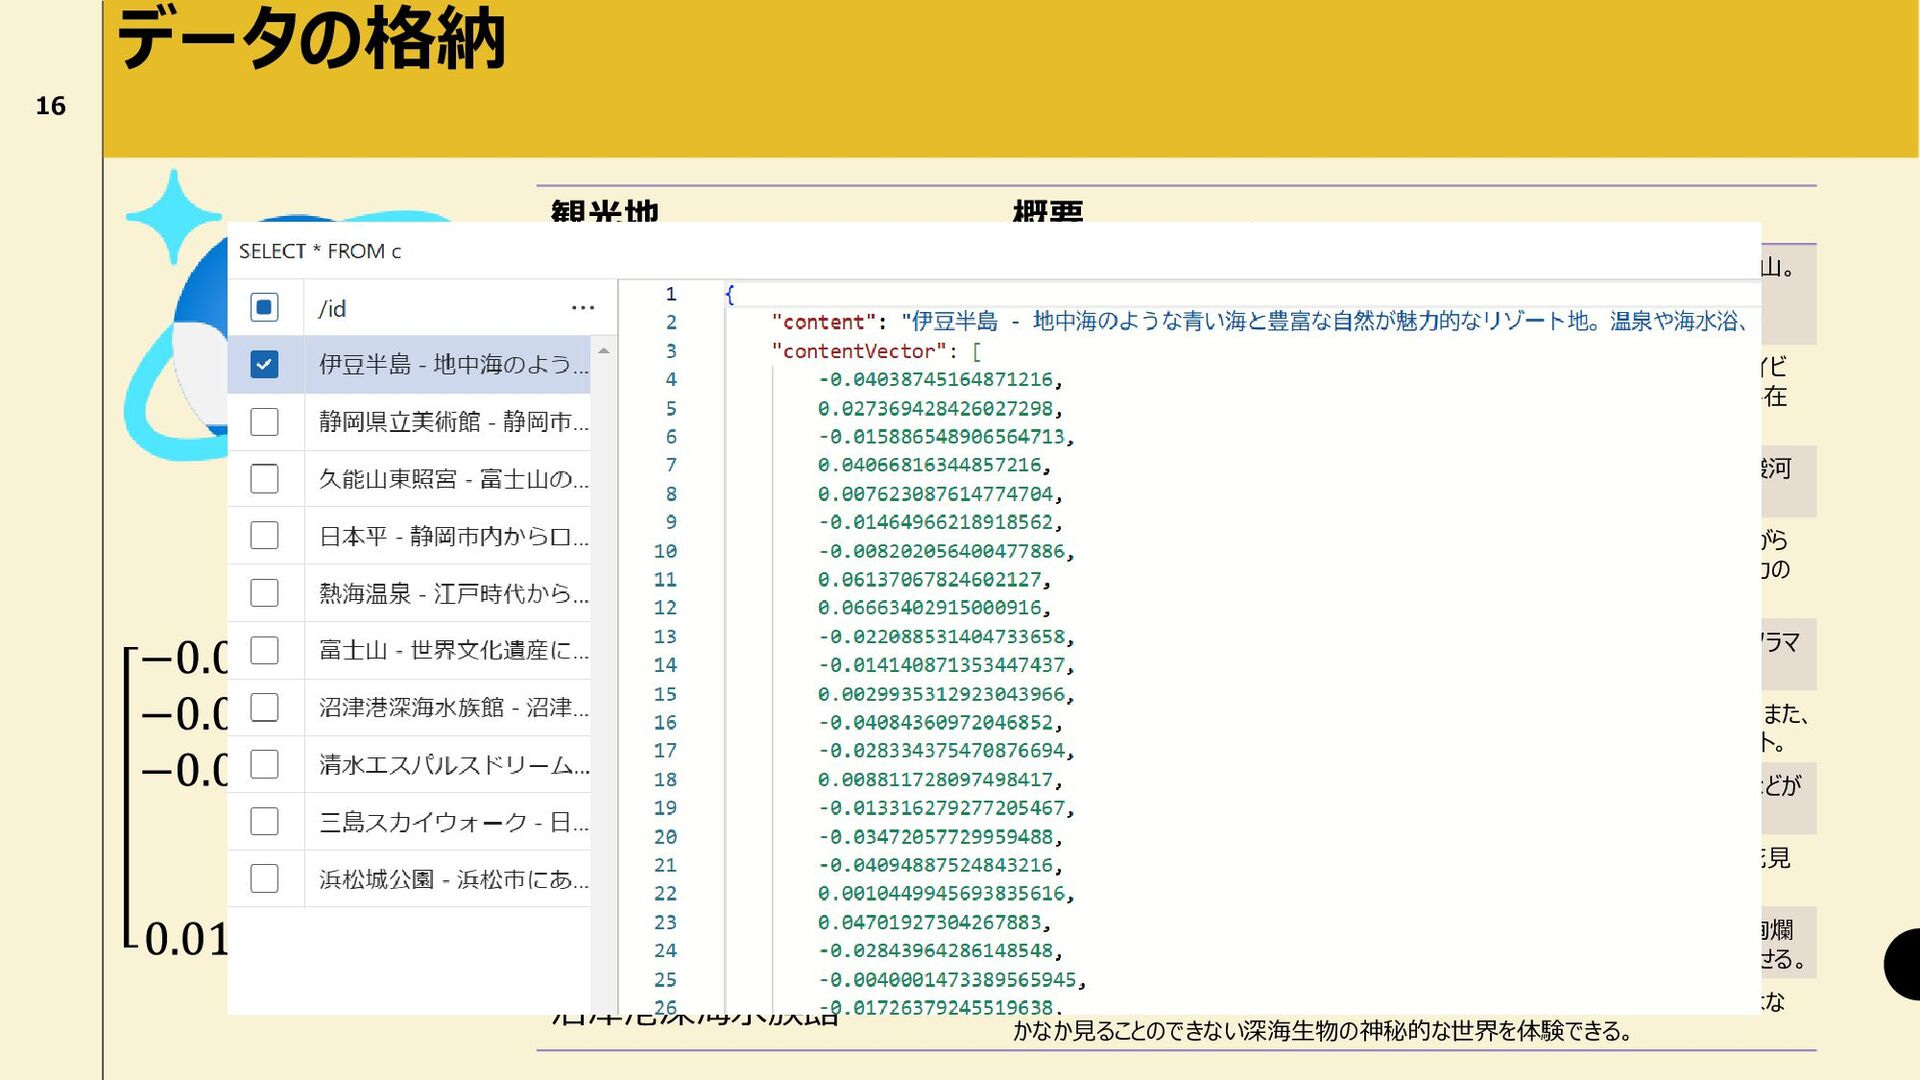Click the "contentVector" key on line 3

(x=858, y=351)
